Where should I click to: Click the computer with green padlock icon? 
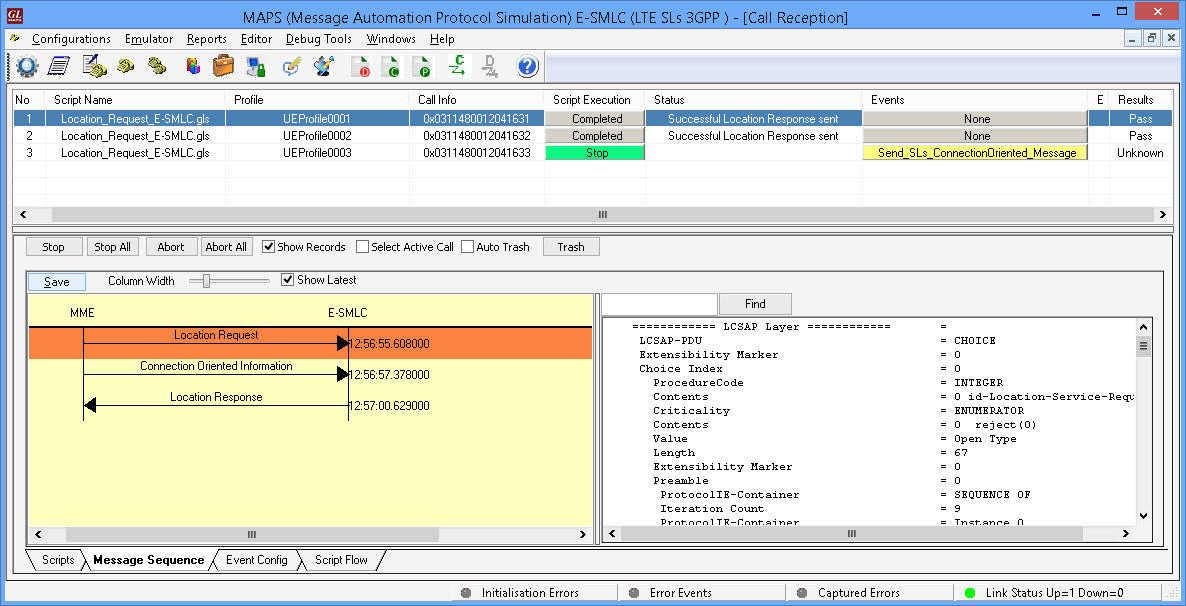(x=256, y=67)
